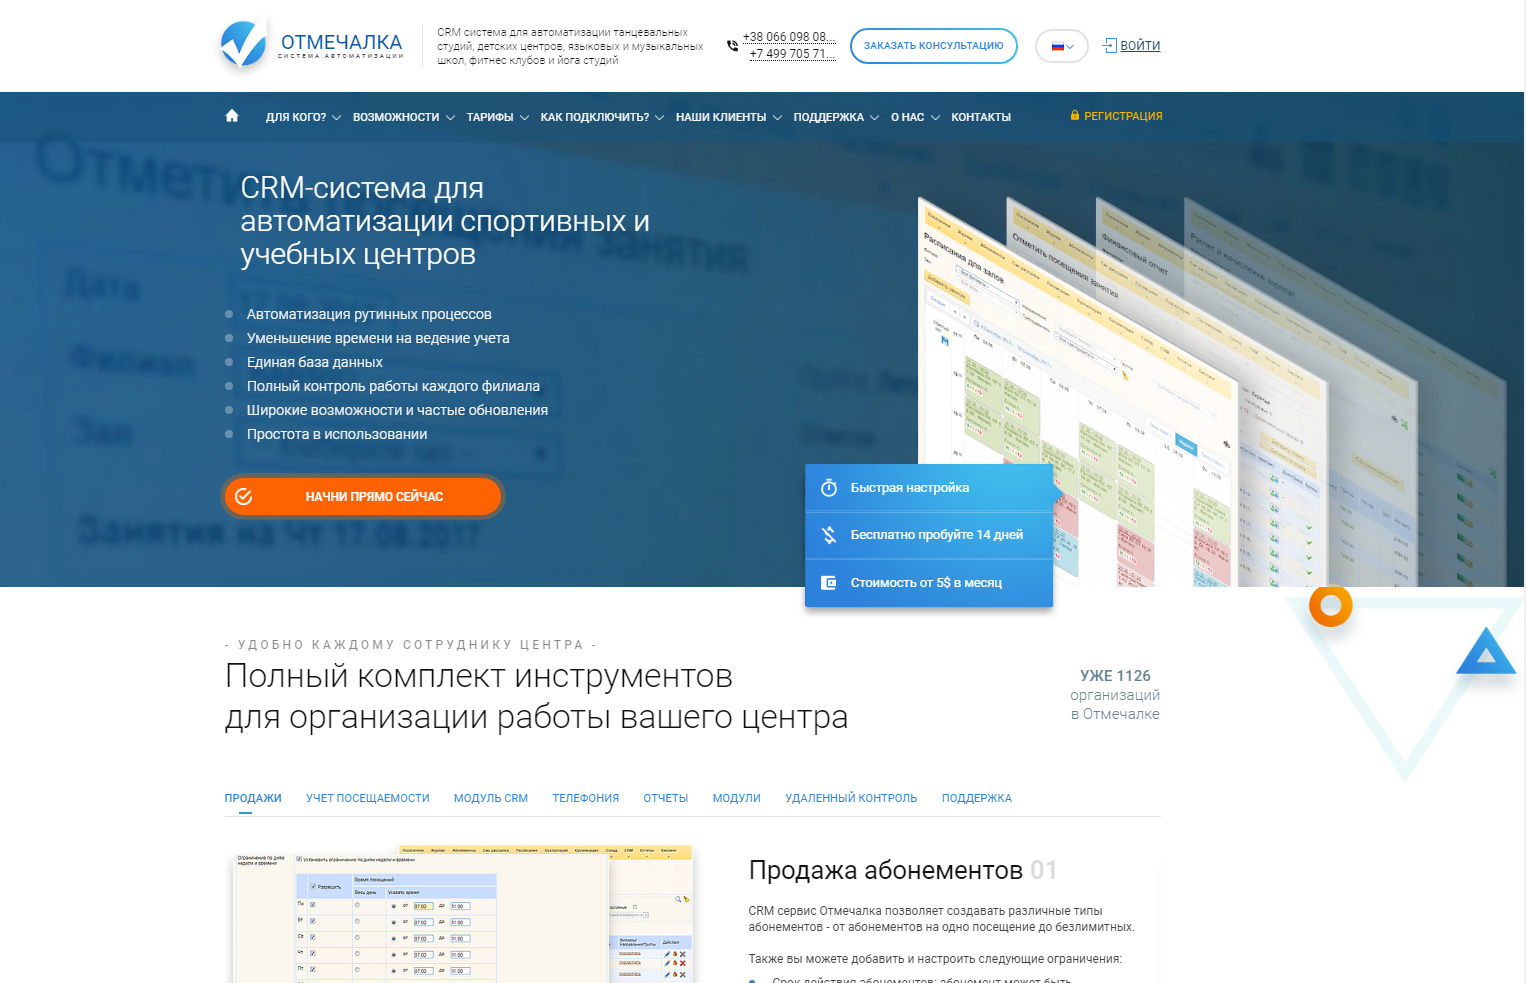1526x983 pixels.
Task: Open the subscription settings screenshot thumbnail
Action: click(463, 914)
